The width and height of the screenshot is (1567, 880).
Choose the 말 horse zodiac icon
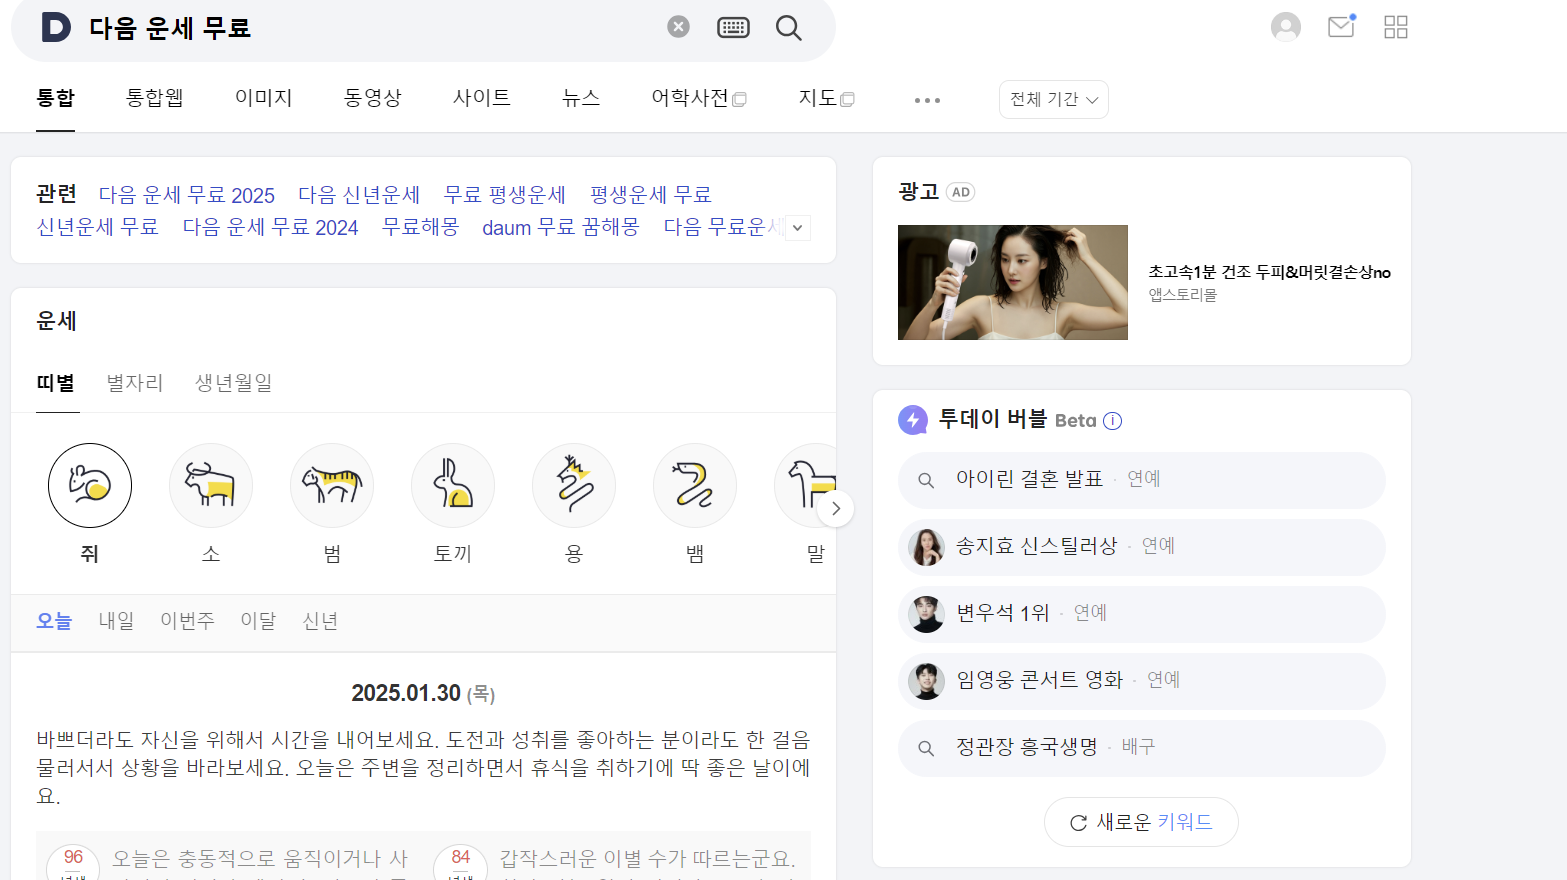[805, 486]
